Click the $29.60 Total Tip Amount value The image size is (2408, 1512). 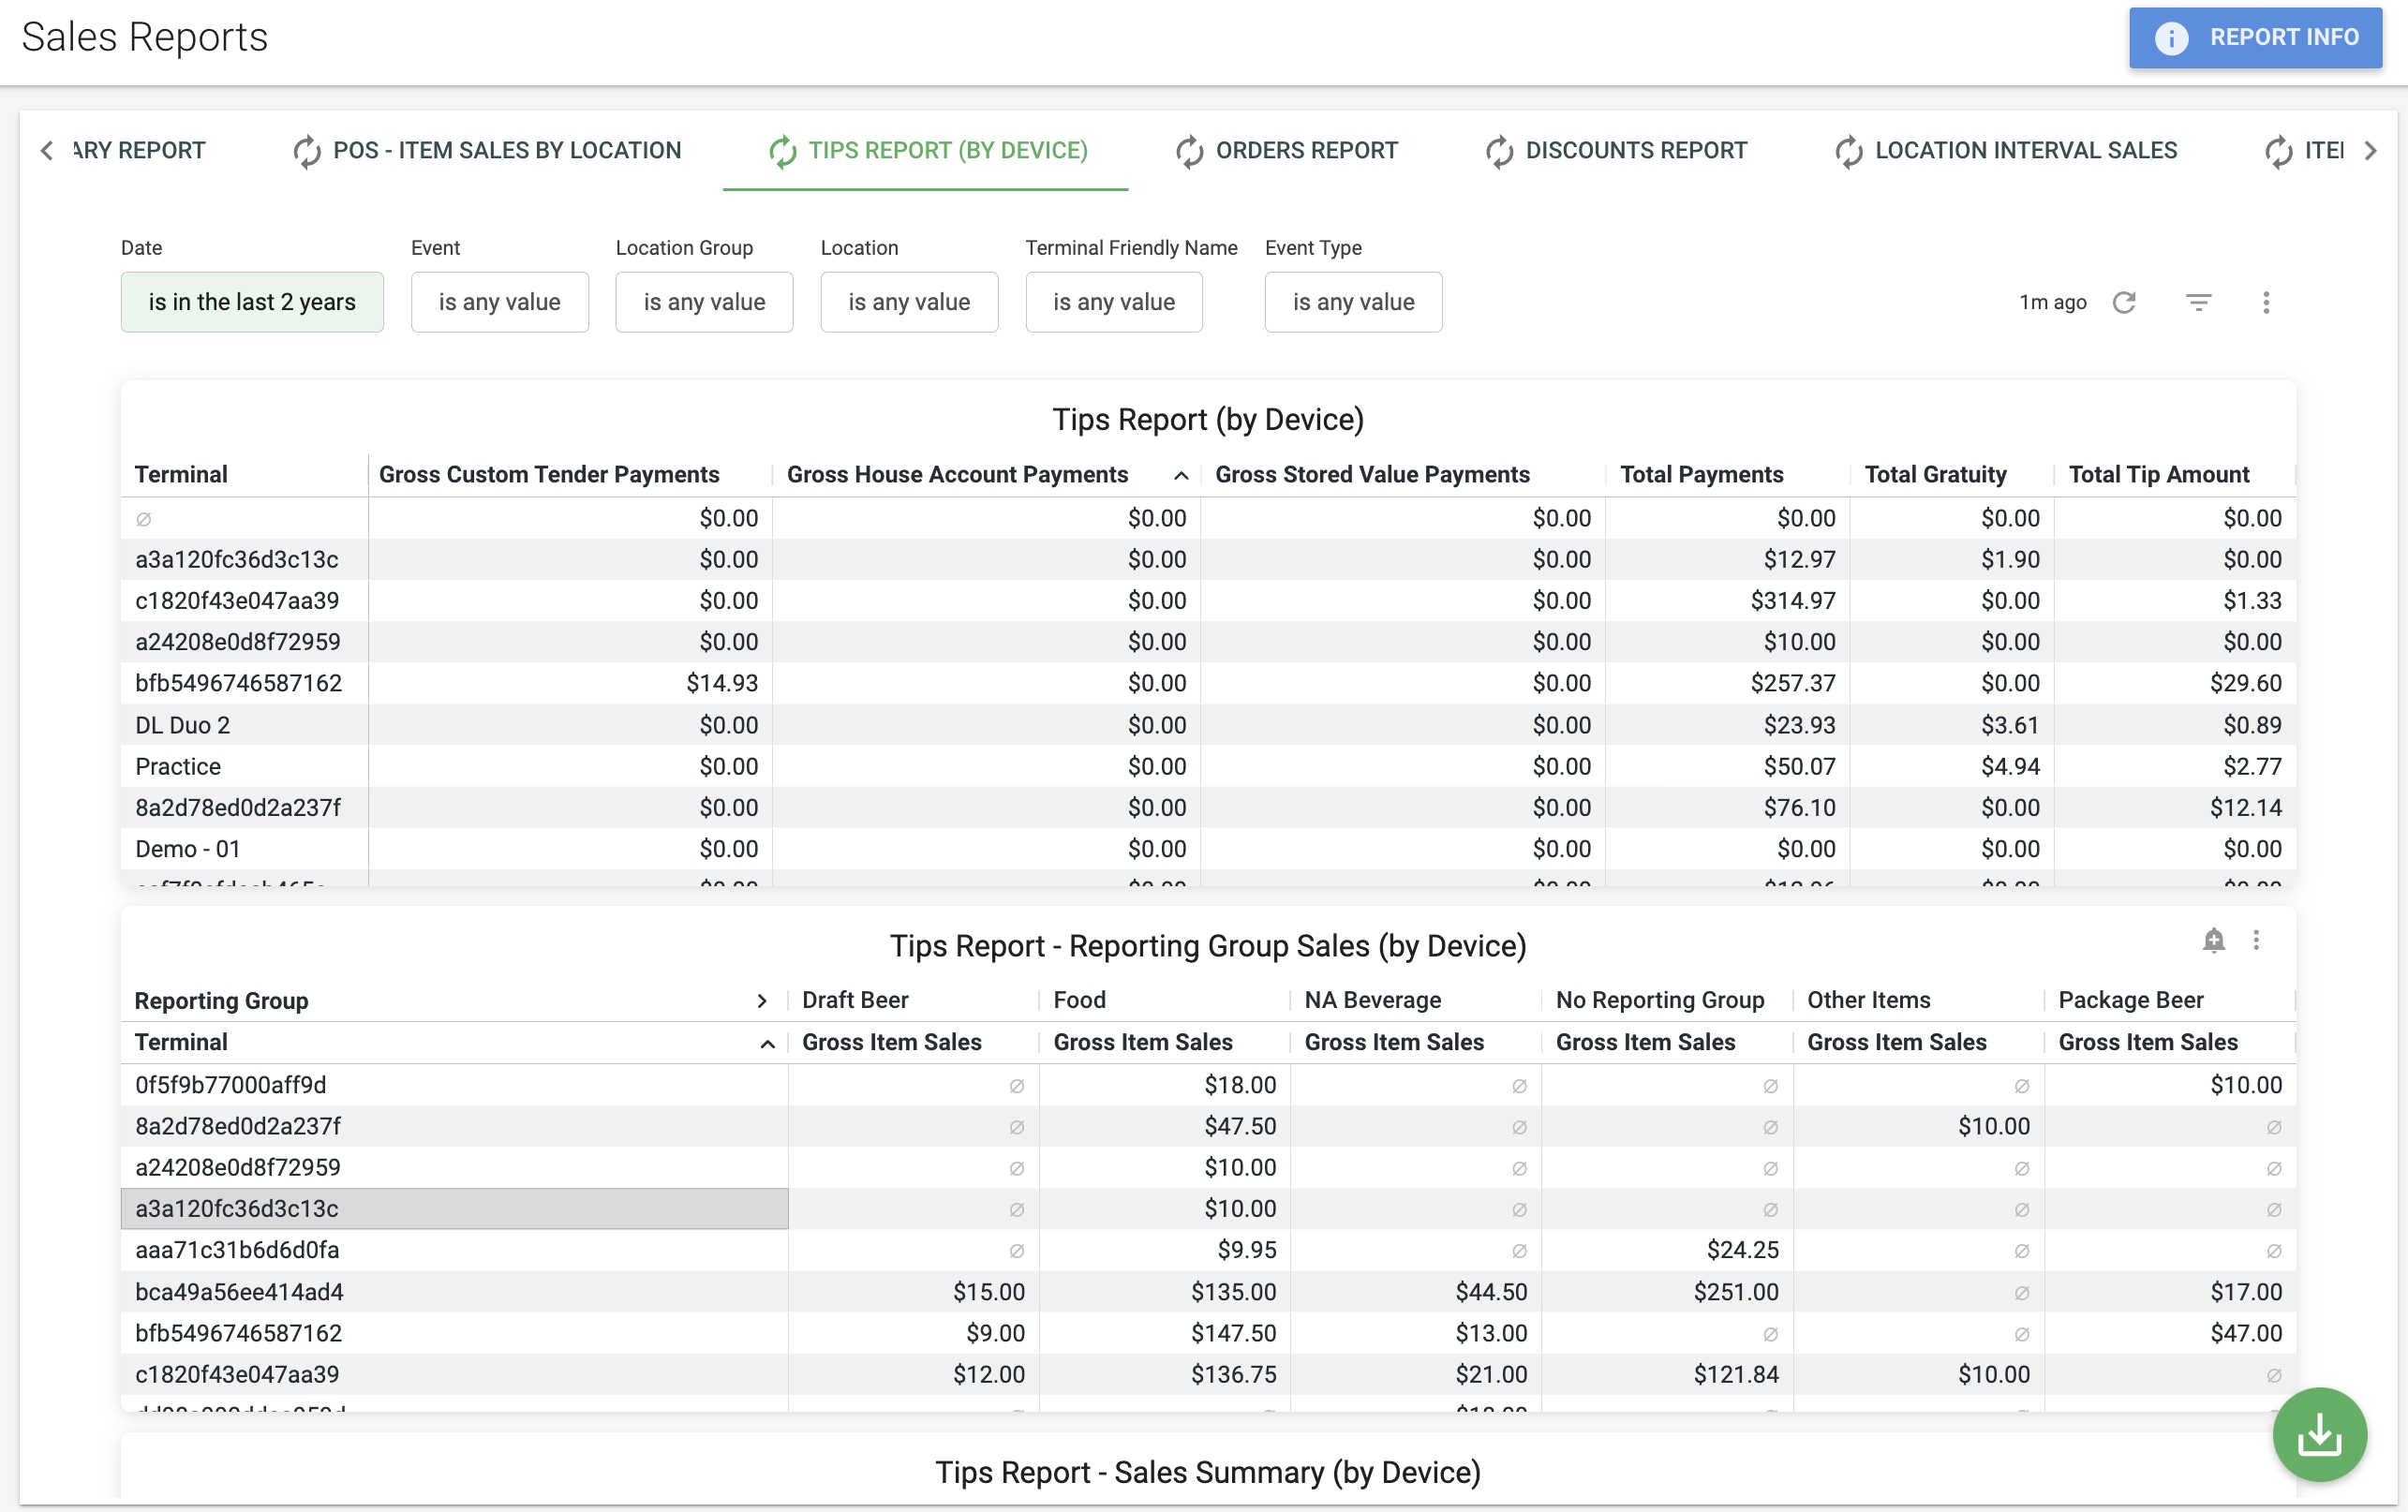coord(2246,683)
